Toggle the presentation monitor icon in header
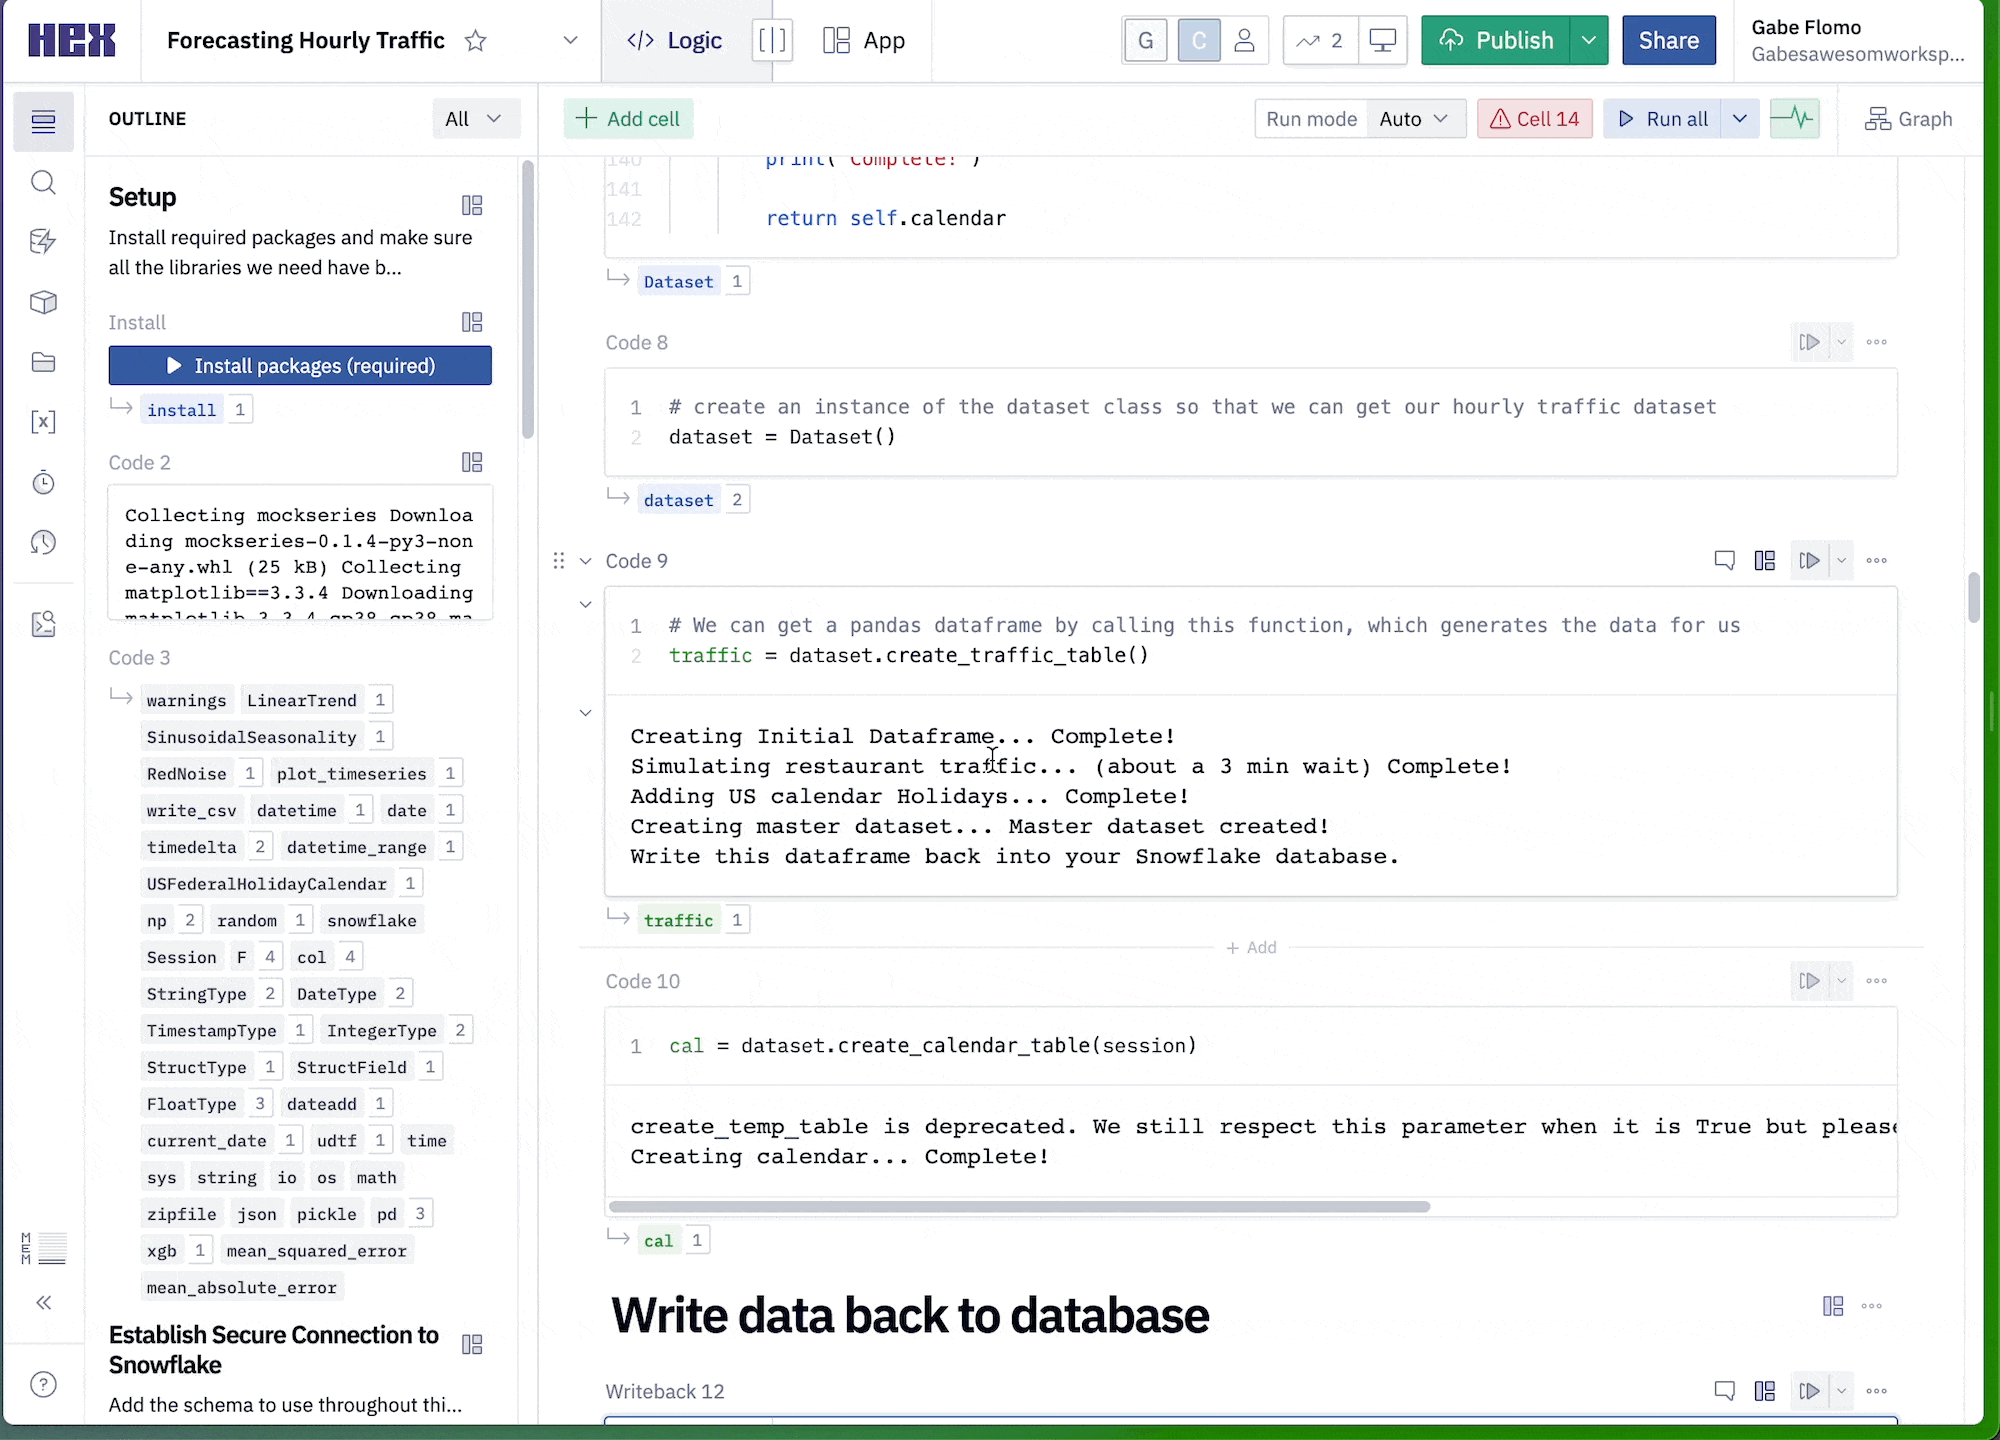Viewport: 2000px width, 1440px height. point(1382,41)
